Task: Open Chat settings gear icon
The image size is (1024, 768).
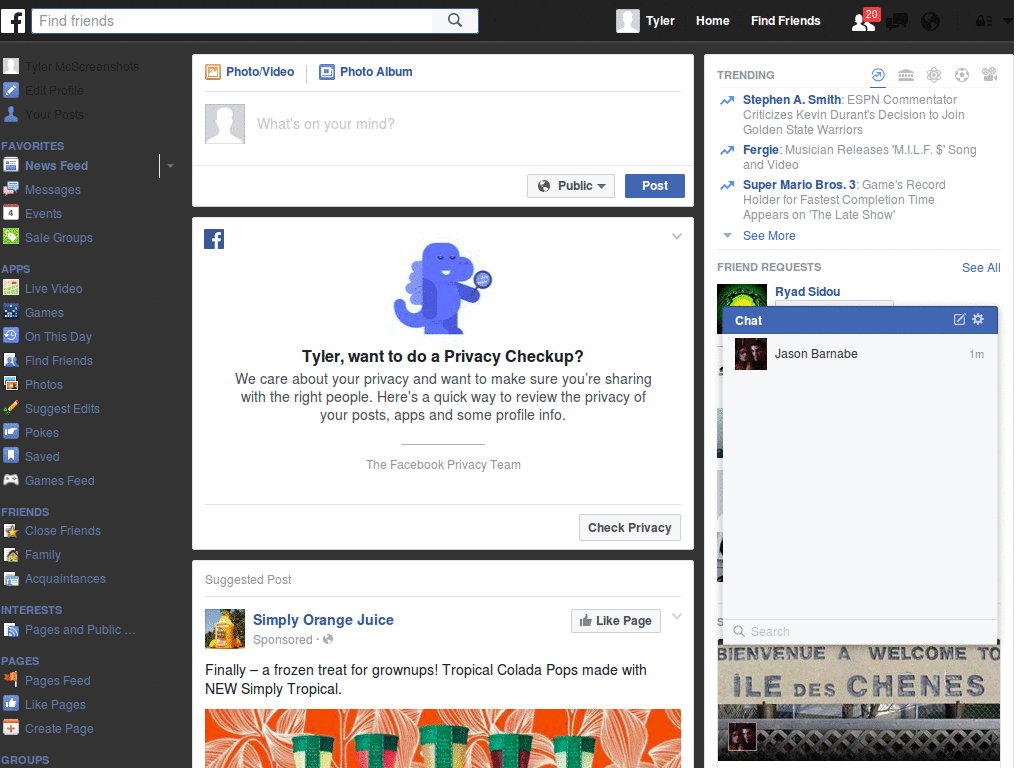Action: tap(978, 319)
